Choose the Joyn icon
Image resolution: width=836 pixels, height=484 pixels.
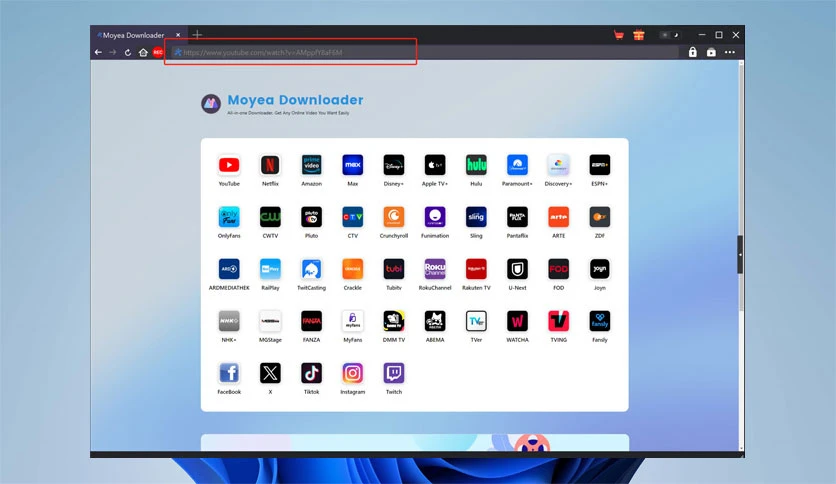pos(600,269)
